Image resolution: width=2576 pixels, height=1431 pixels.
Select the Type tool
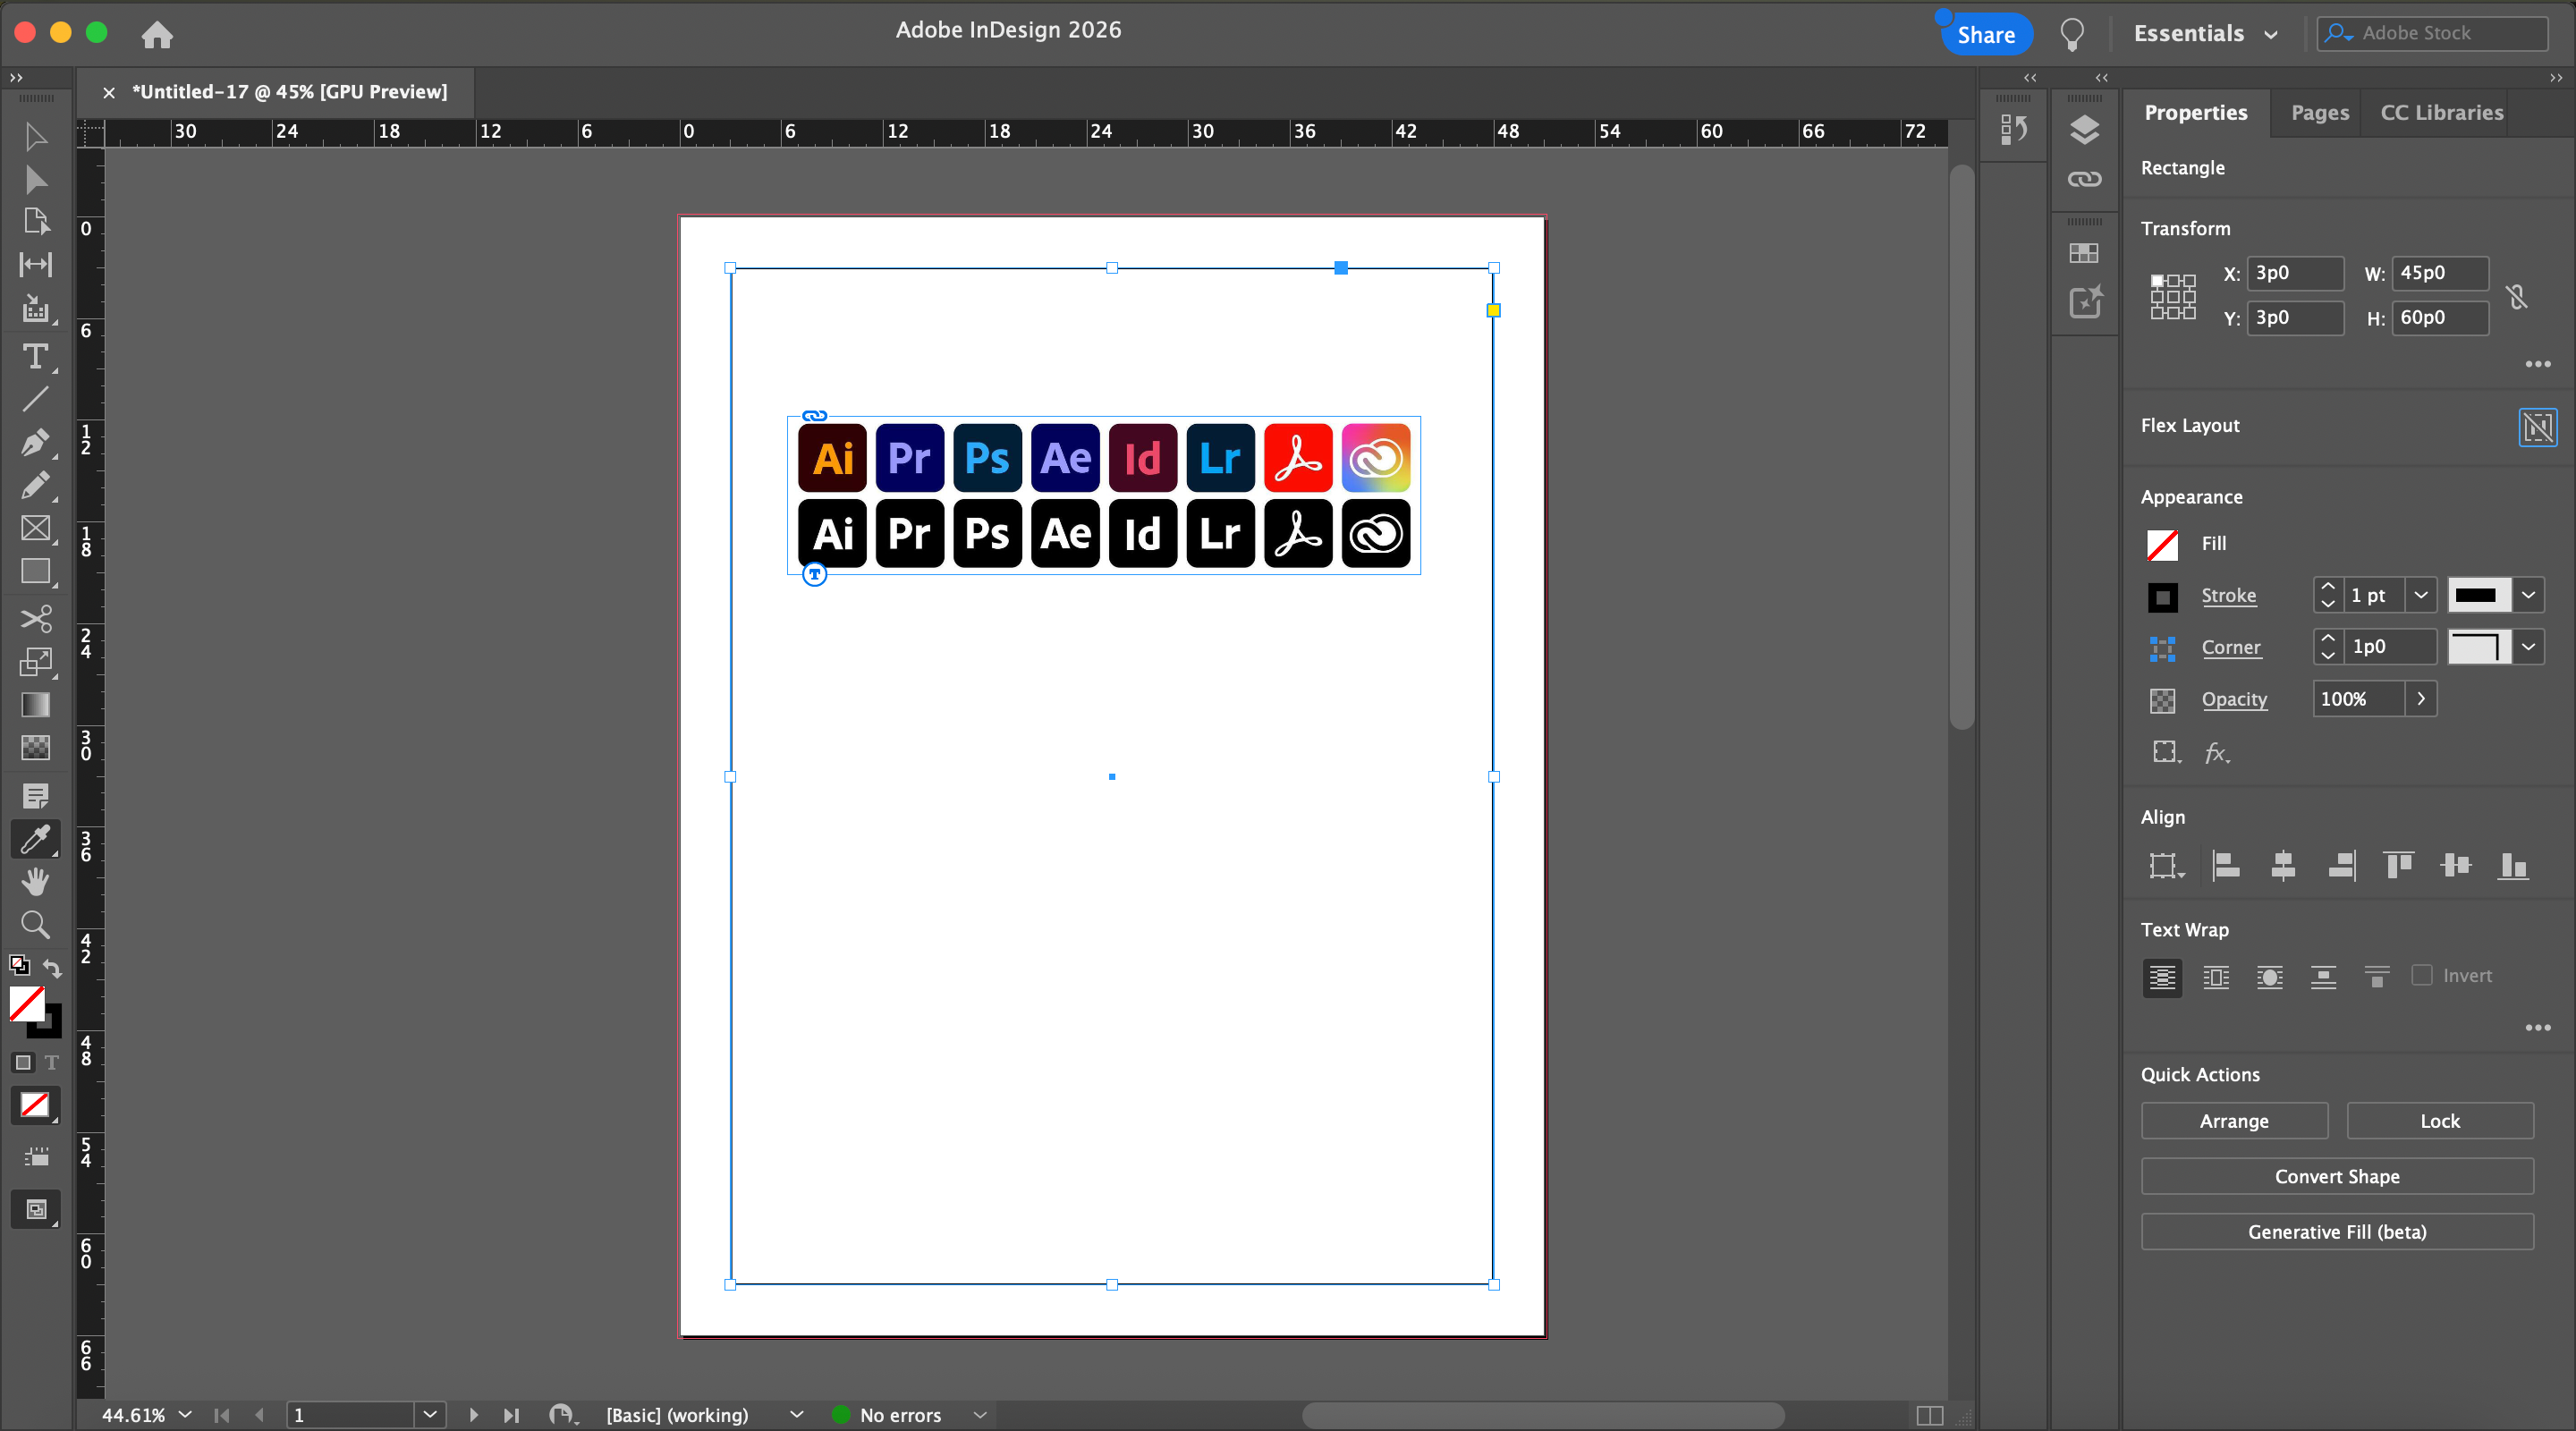(x=35, y=357)
